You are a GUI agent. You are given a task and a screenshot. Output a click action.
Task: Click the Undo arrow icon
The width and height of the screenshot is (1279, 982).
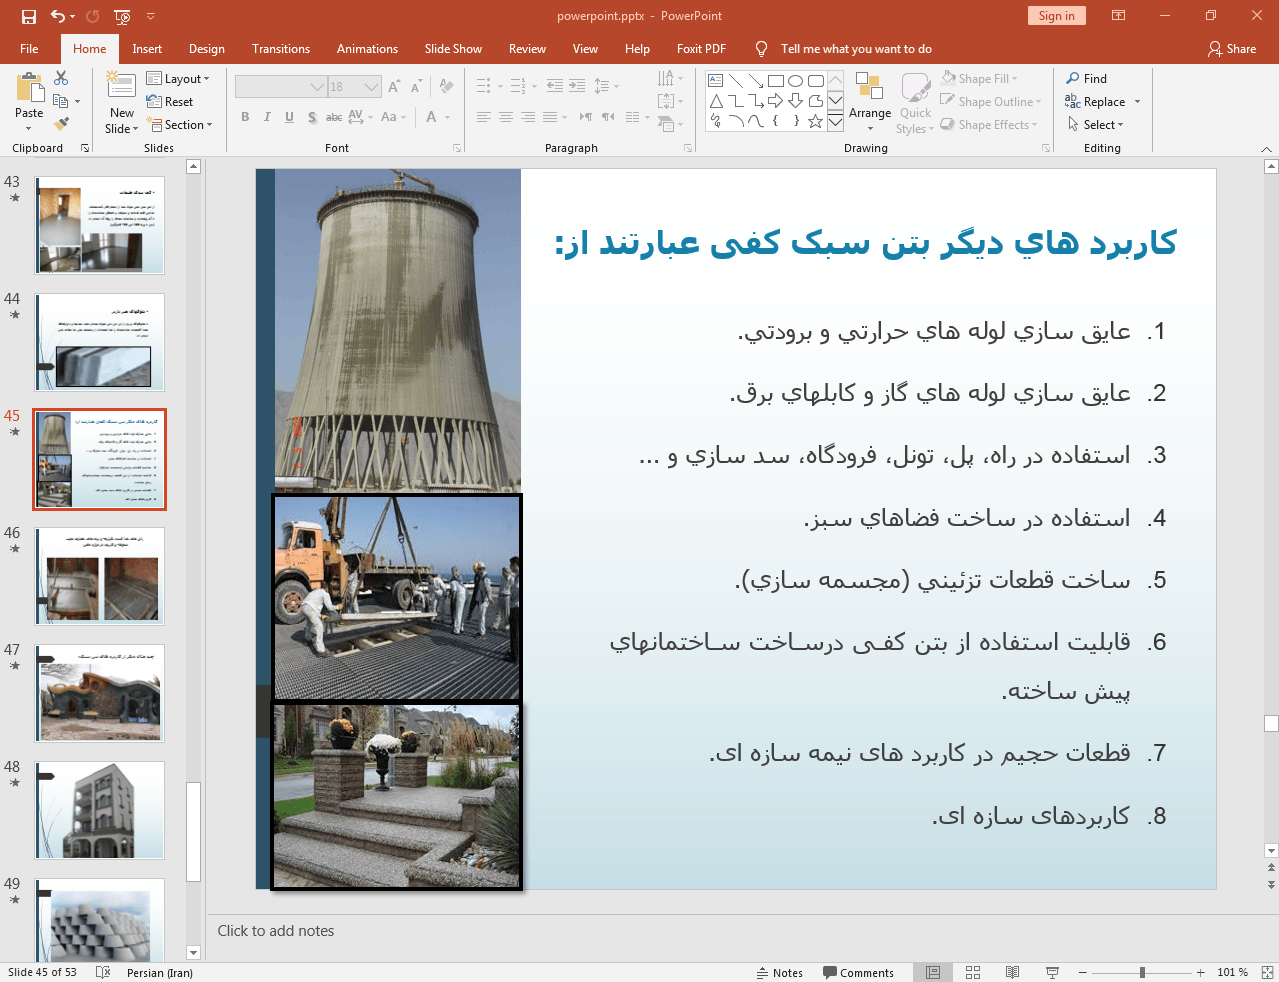point(58,16)
